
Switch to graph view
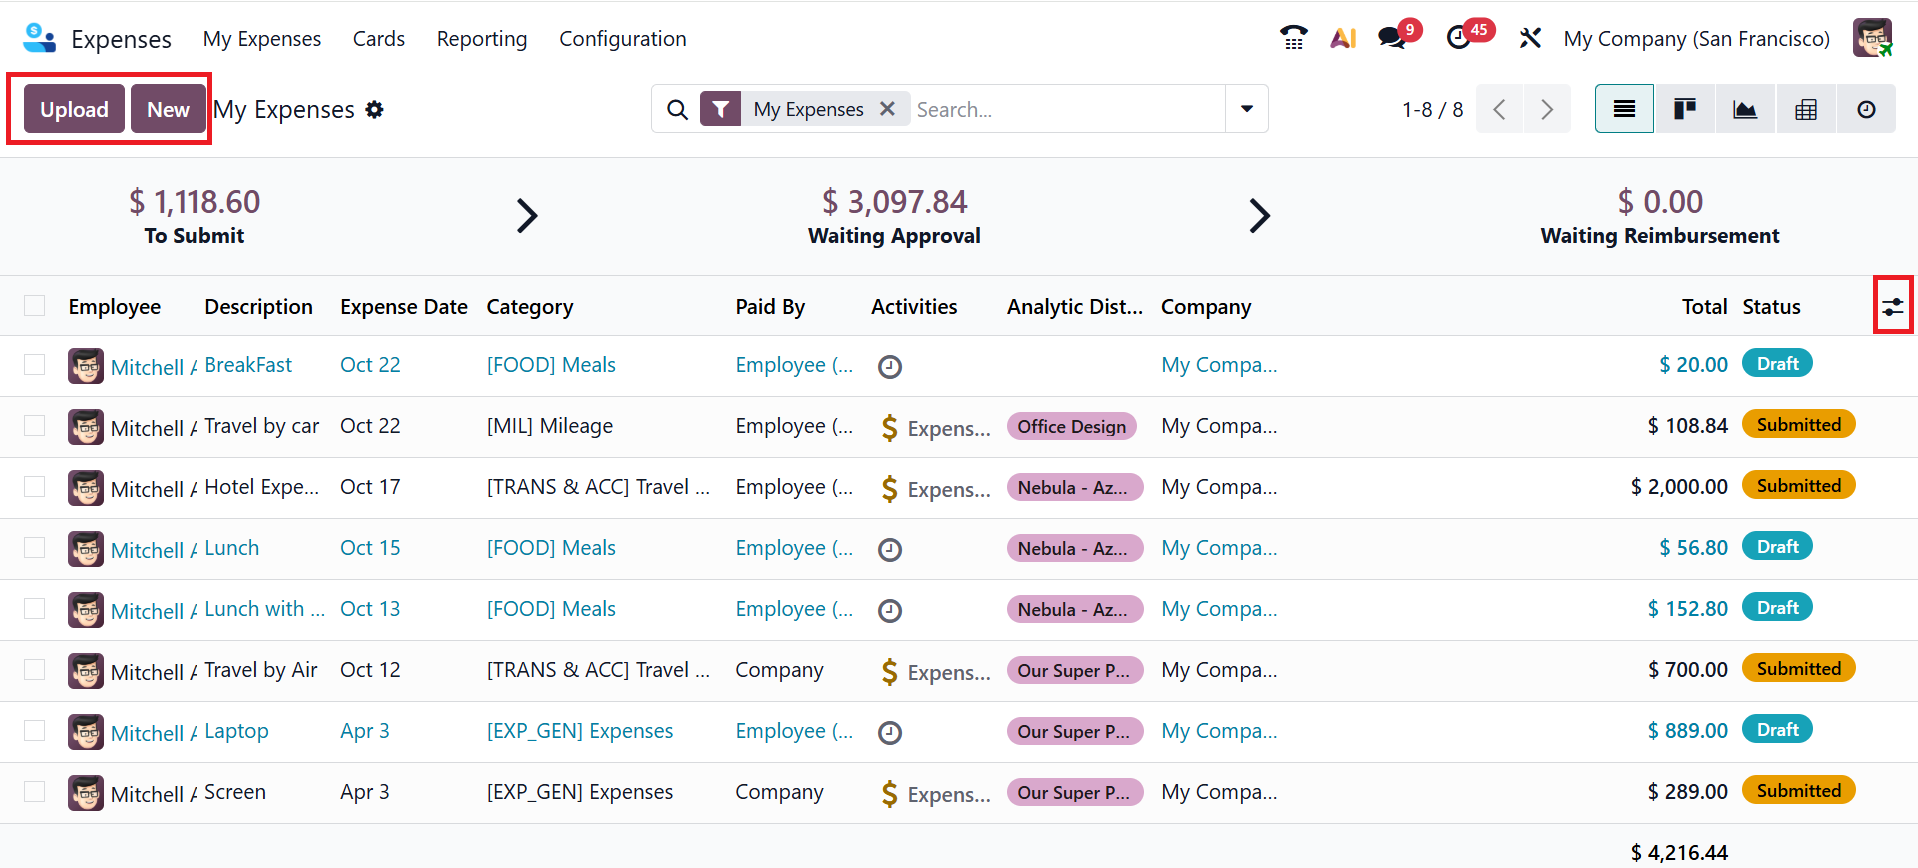(x=1745, y=109)
